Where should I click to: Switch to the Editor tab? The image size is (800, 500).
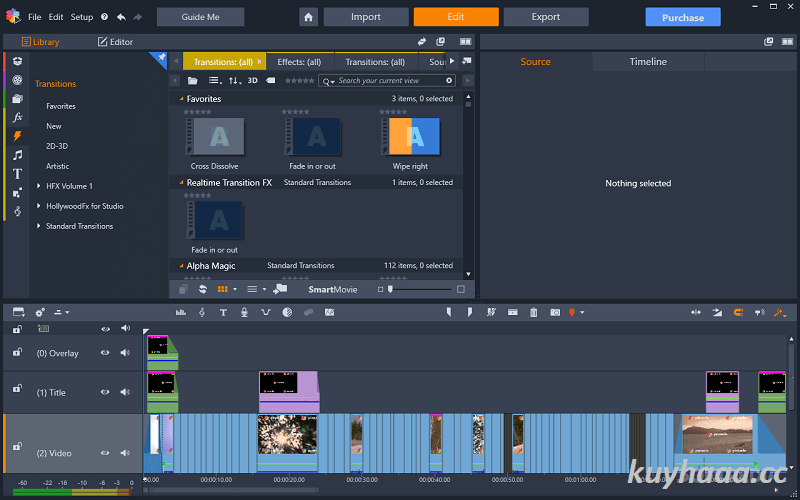pyautogui.click(x=115, y=42)
